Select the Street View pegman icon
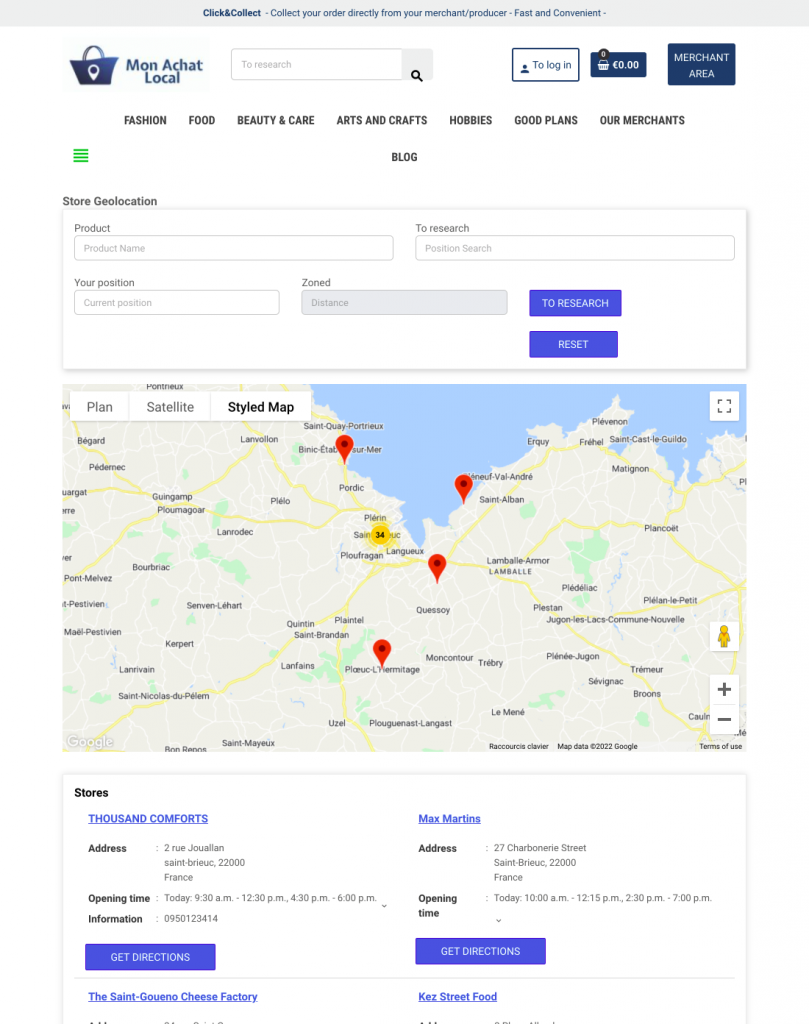Image resolution: width=809 pixels, height=1024 pixels. pos(724,636)
